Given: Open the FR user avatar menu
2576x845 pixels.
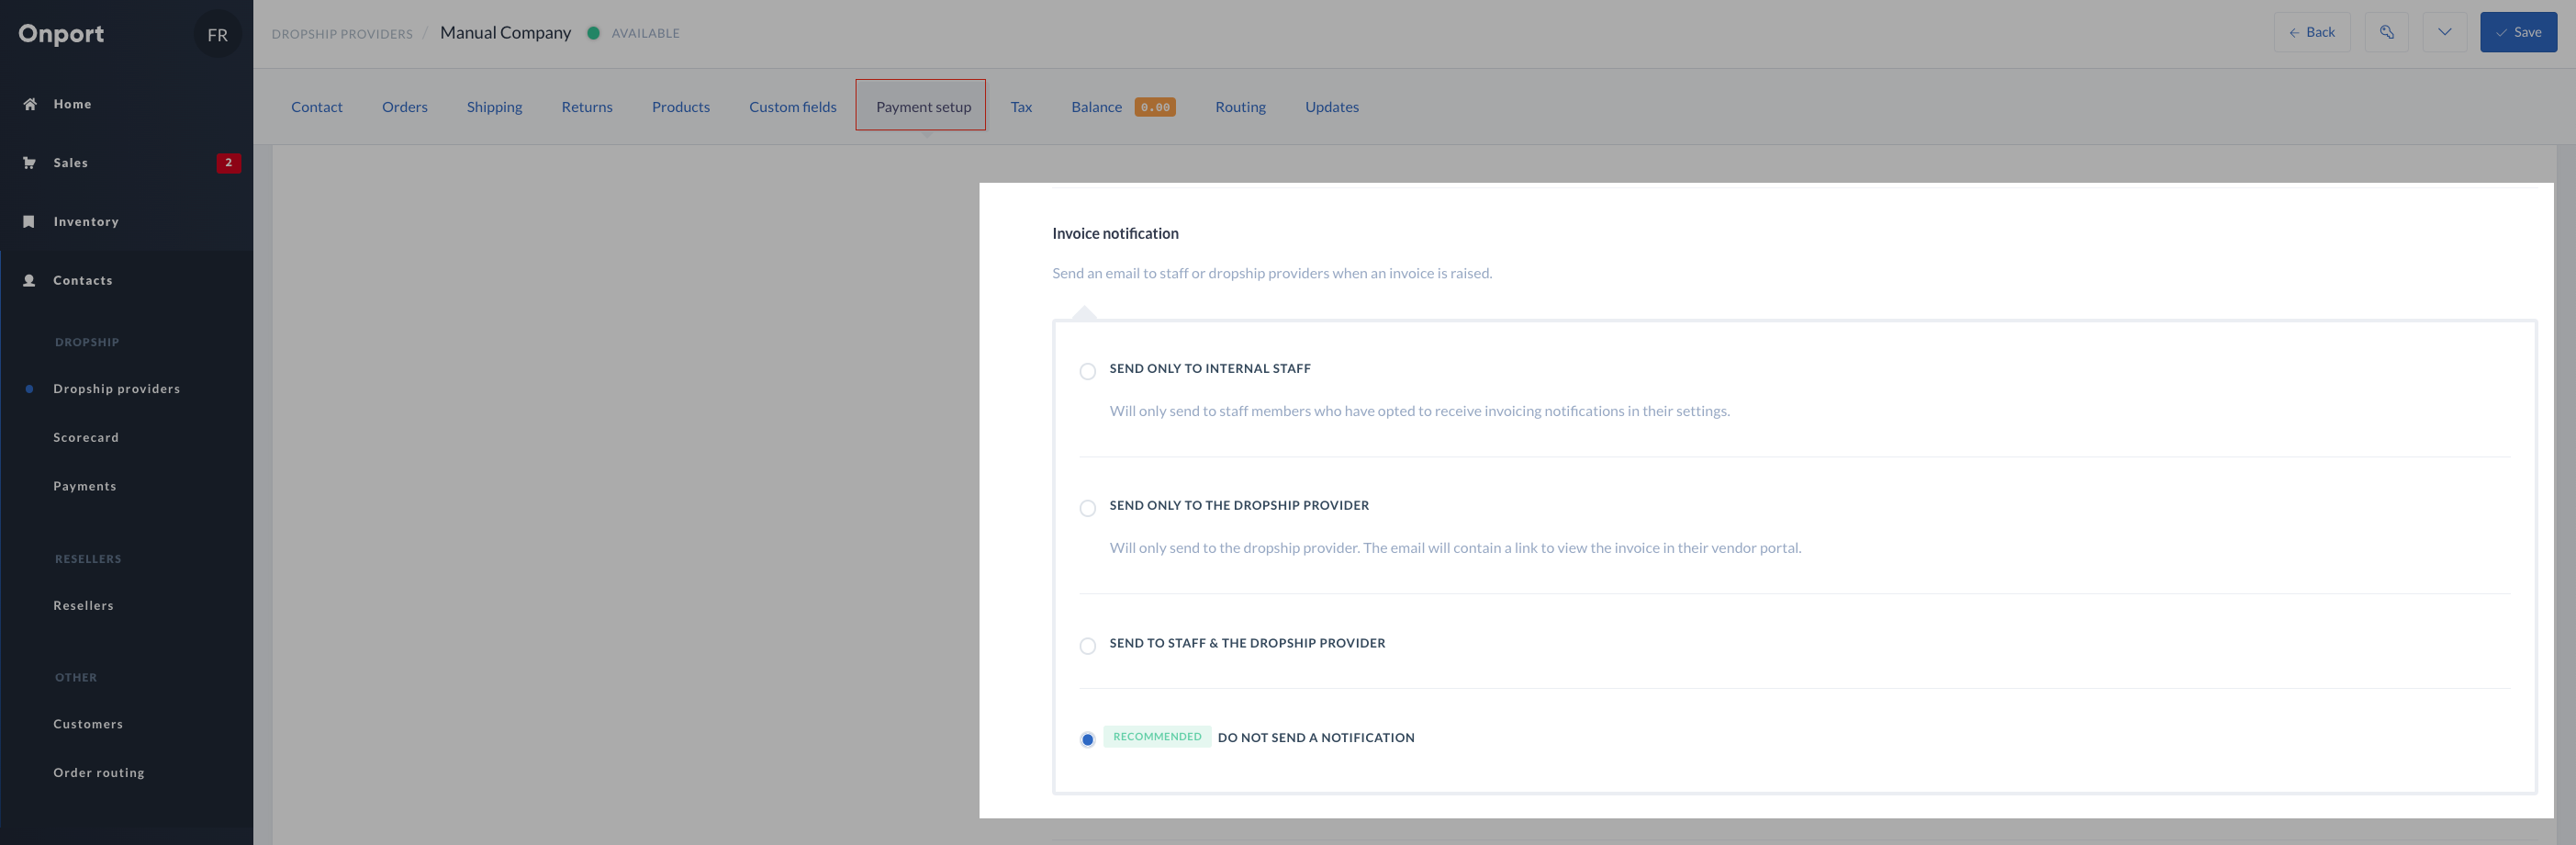Looking at the screenshot, I should click(x=217, y=35).
